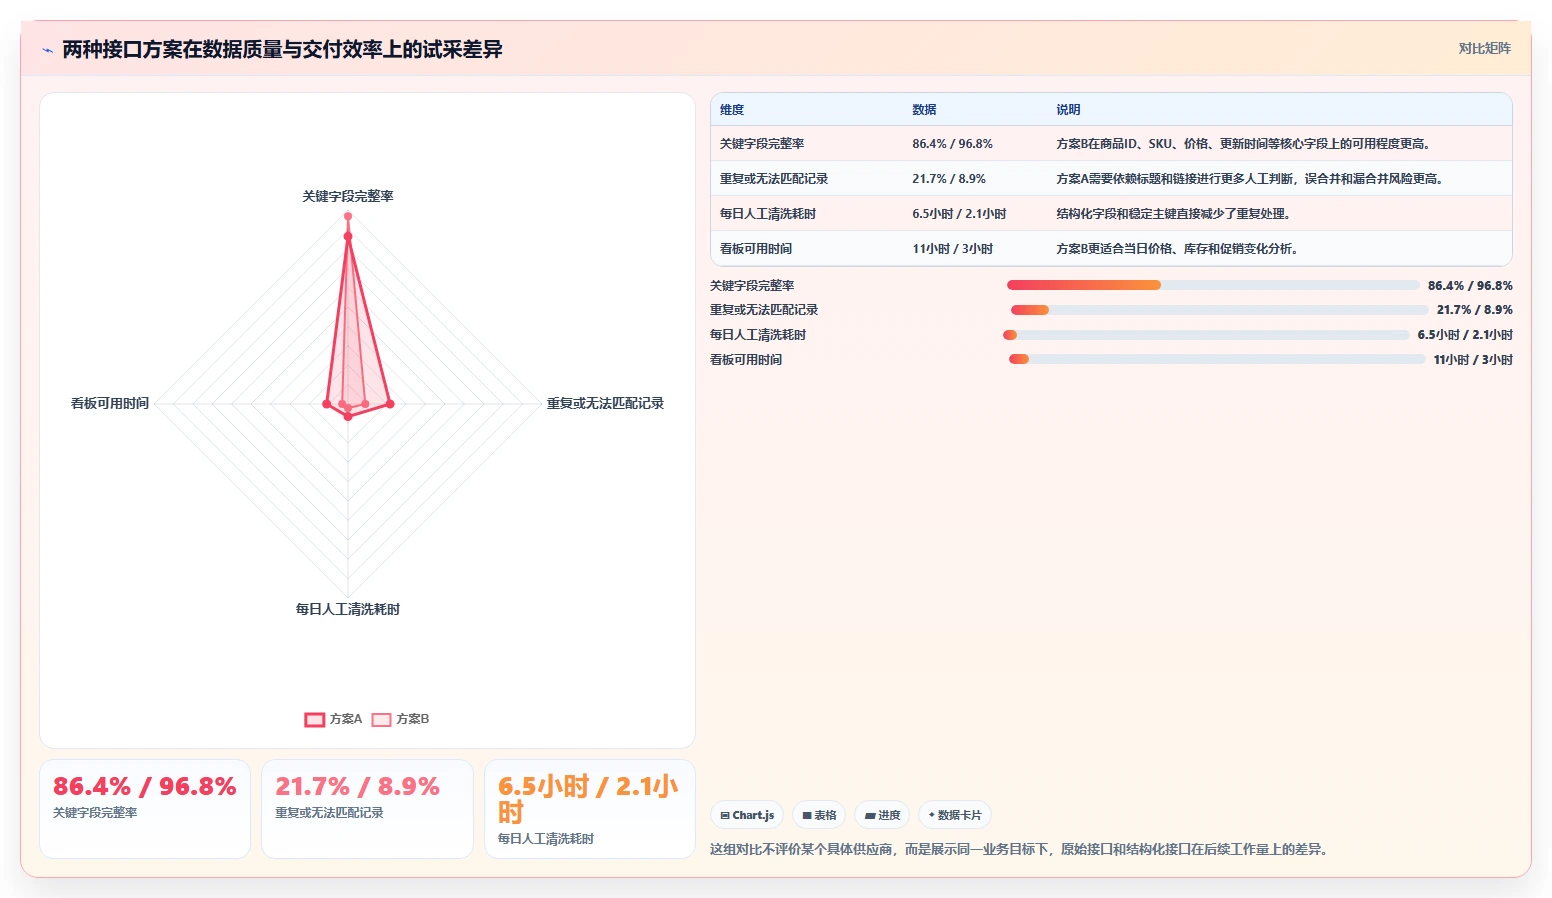Click the 数据卡片 tag chip
Screen dimensions: 1552x898
[x=955, y=815]
